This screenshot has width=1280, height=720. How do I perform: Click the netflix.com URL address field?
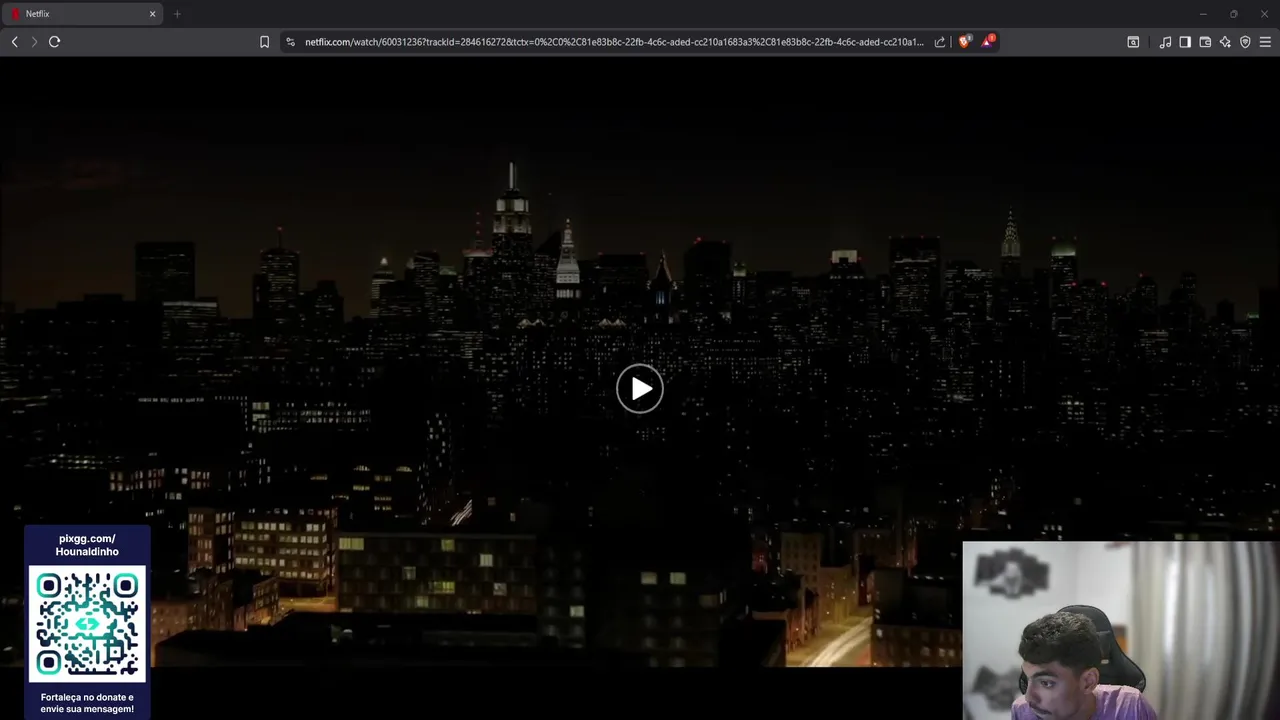tap(614, 42)
